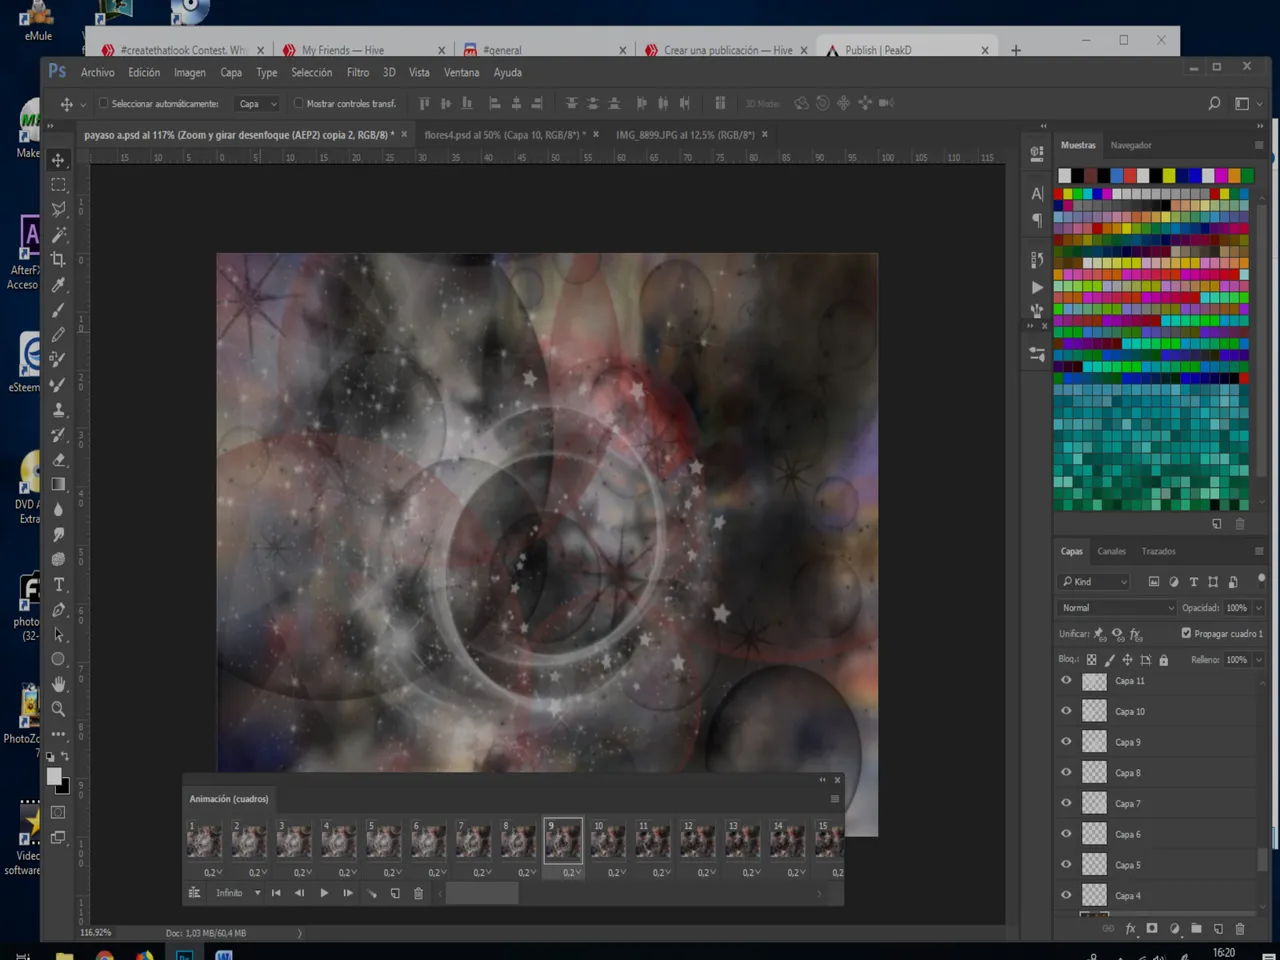Open the Infinito loop options dropdown

pos(239,893)
